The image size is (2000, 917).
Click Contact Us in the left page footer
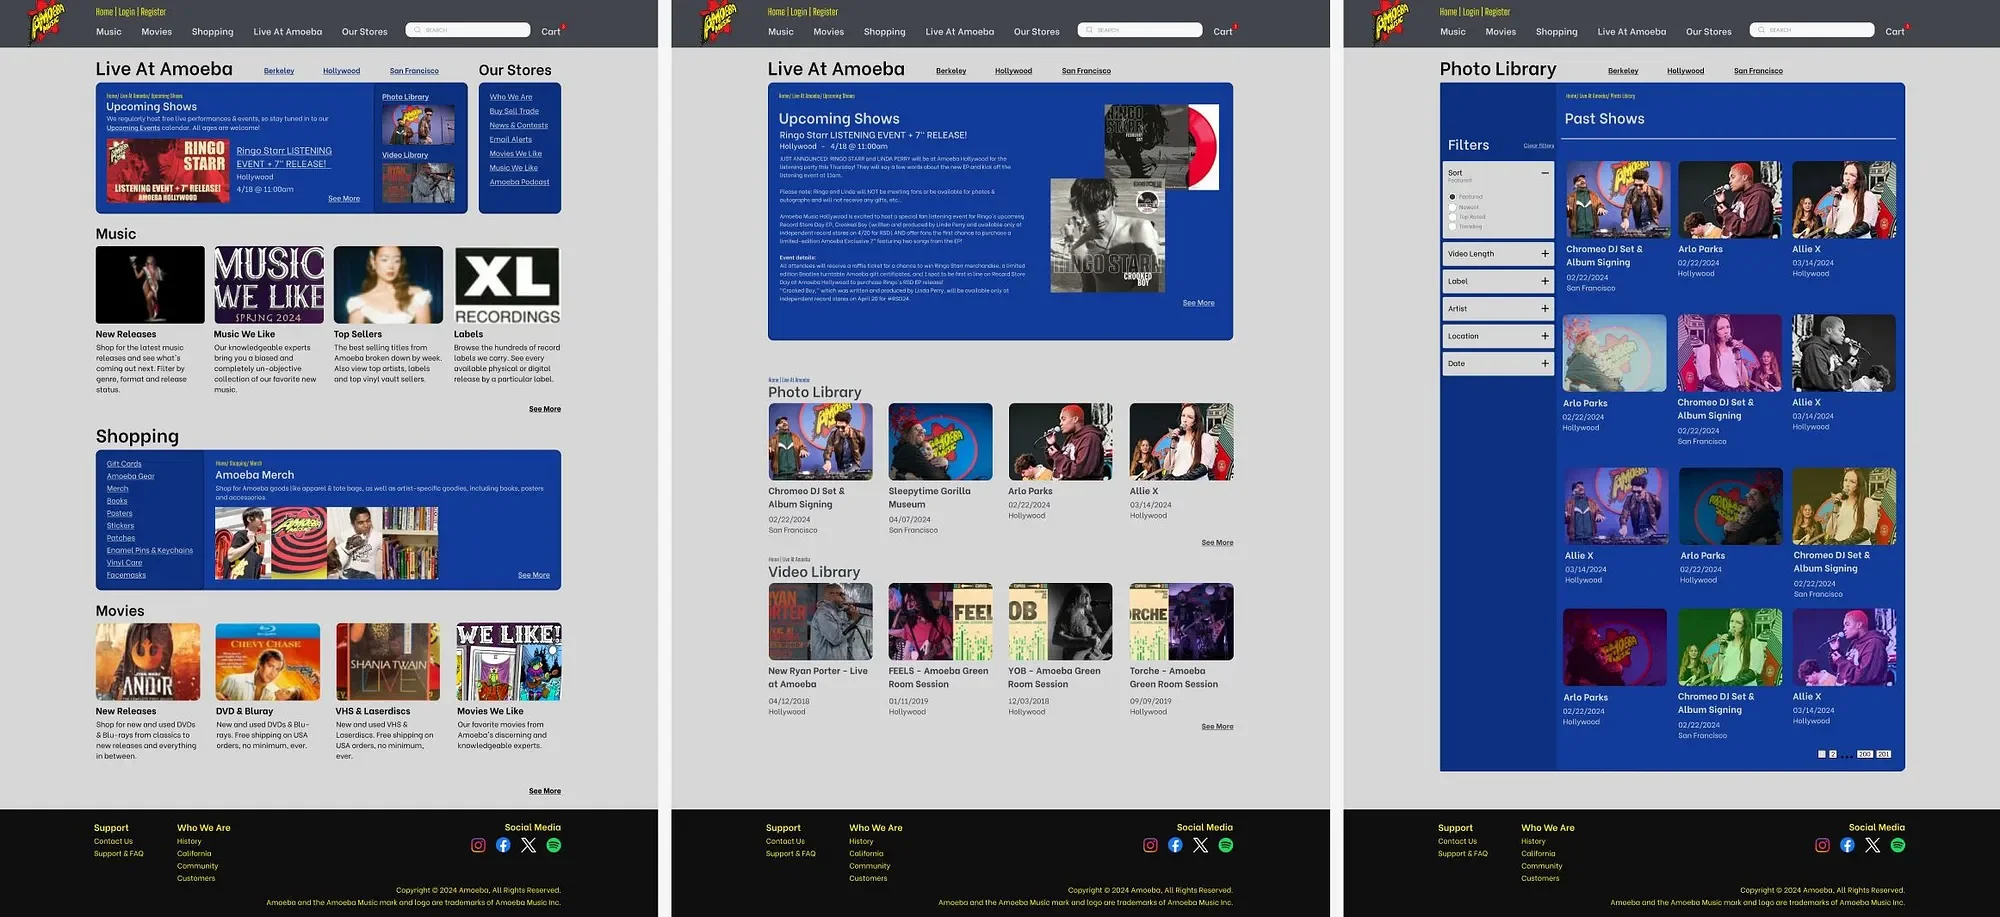113,841
